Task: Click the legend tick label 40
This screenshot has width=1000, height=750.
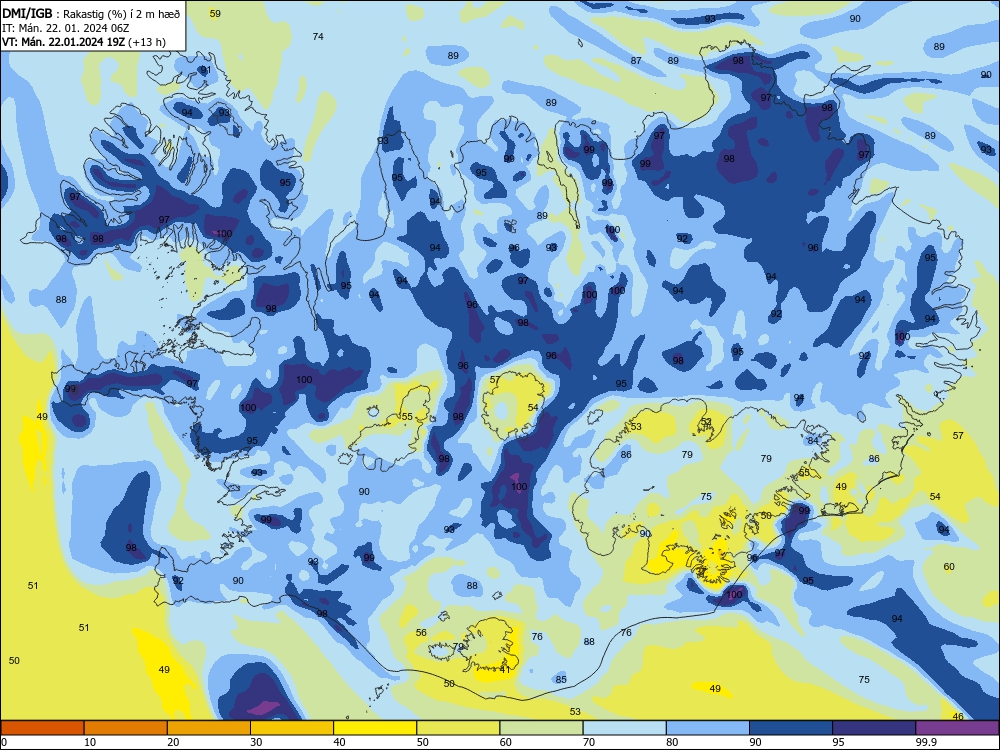Action: pos(340,742)
